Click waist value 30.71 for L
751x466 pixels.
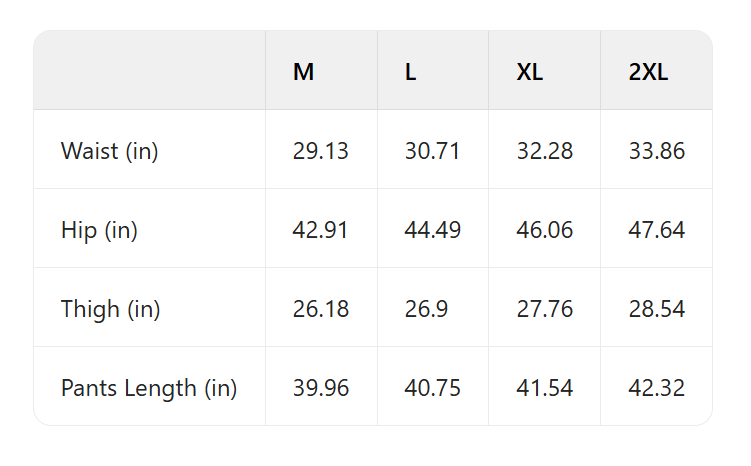pos(433,151)
